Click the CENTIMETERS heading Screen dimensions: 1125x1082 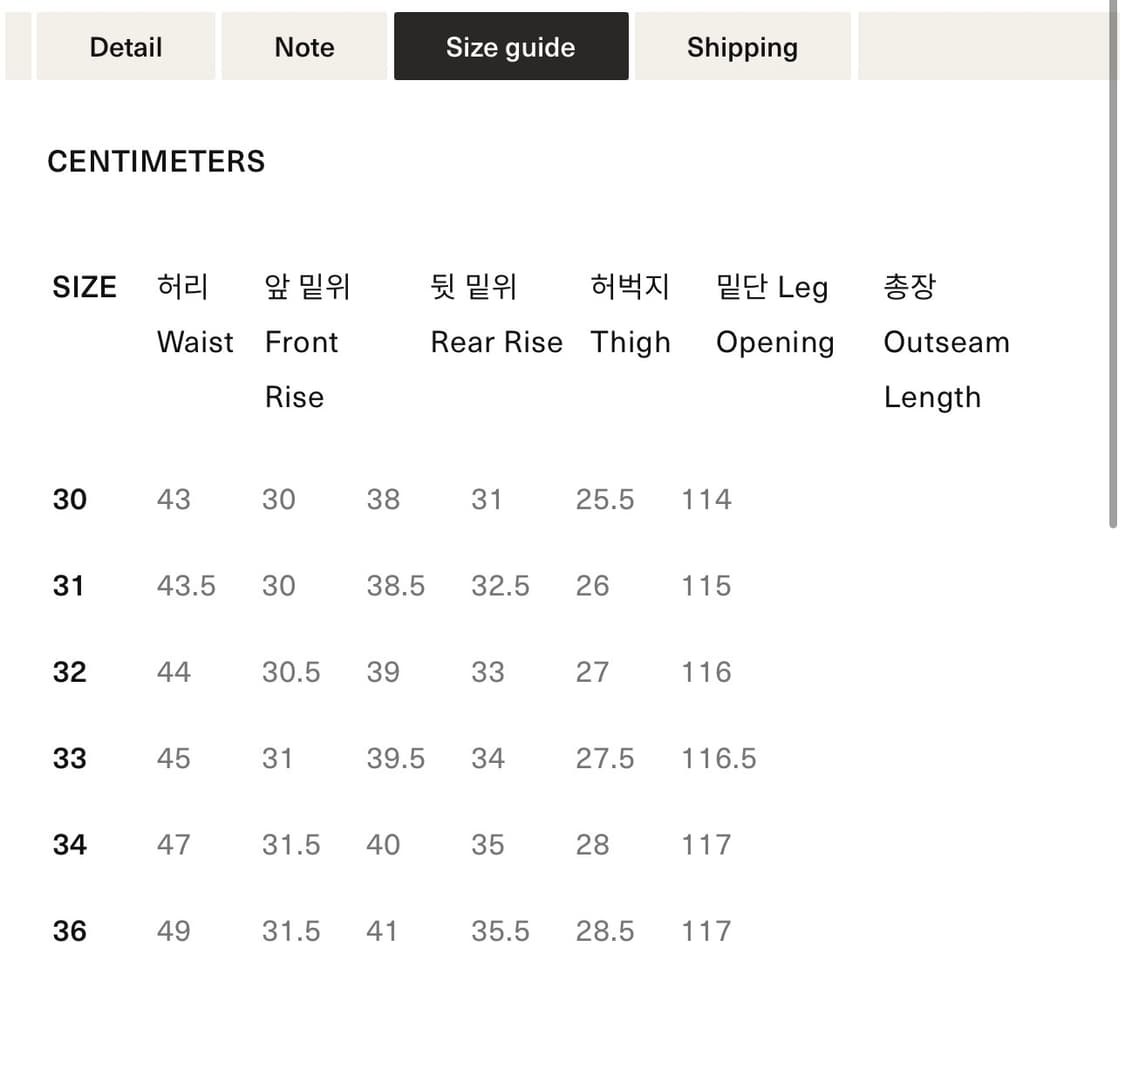156,162
